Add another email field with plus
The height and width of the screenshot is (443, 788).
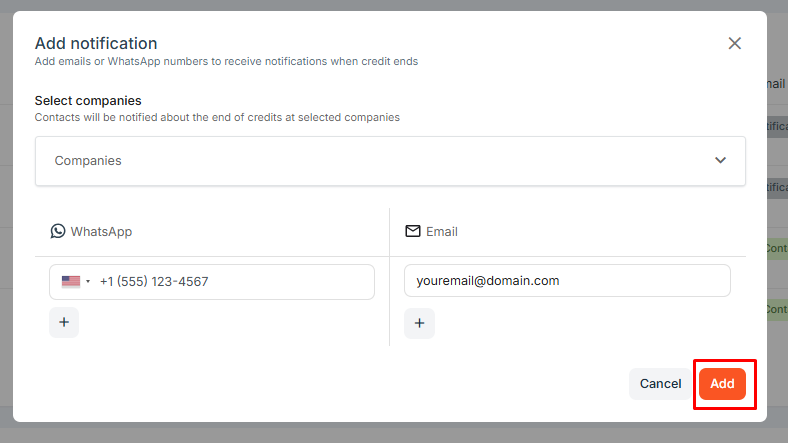coord(419,323)
